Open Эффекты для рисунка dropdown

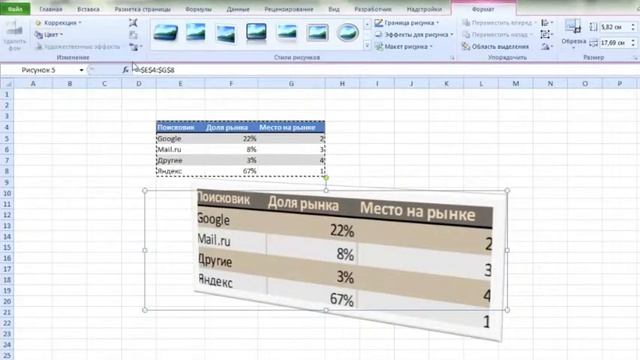pos(414,35)
